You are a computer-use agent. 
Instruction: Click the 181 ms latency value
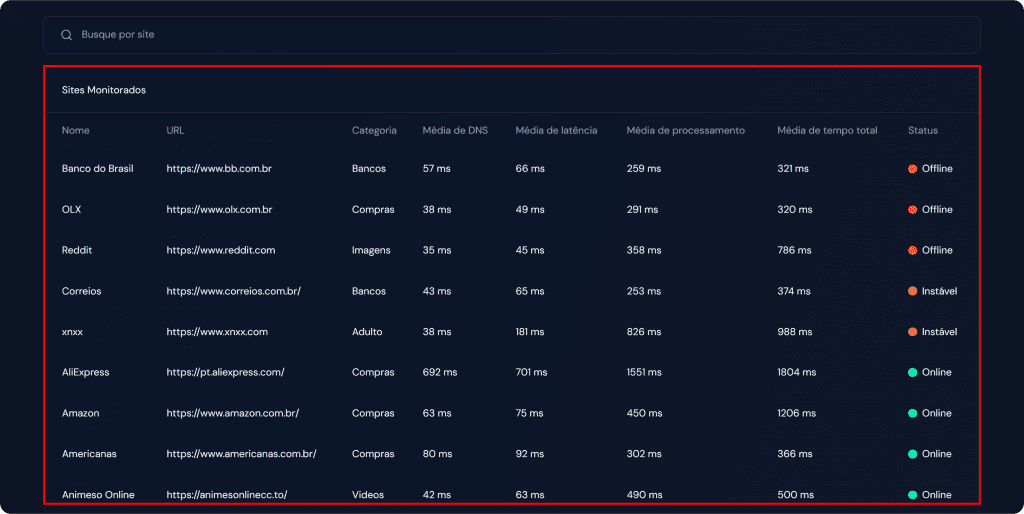click(x=530, y=332)
